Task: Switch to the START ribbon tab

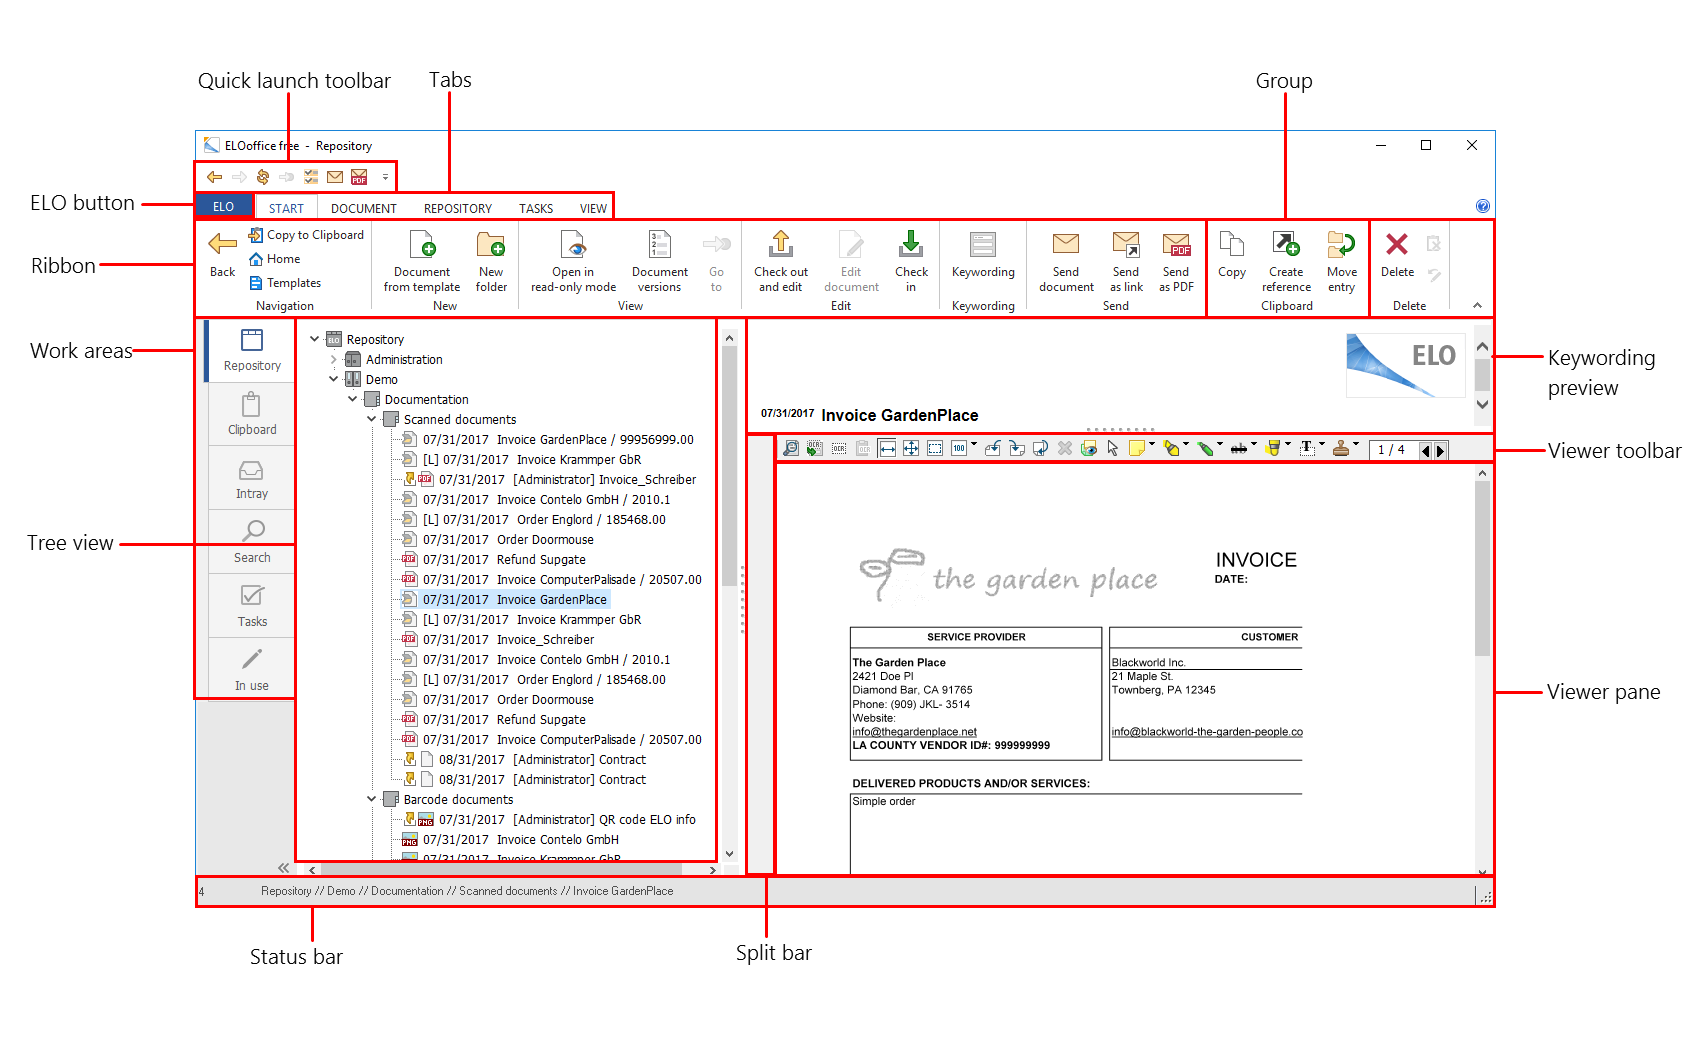Action: coord(286,208)
